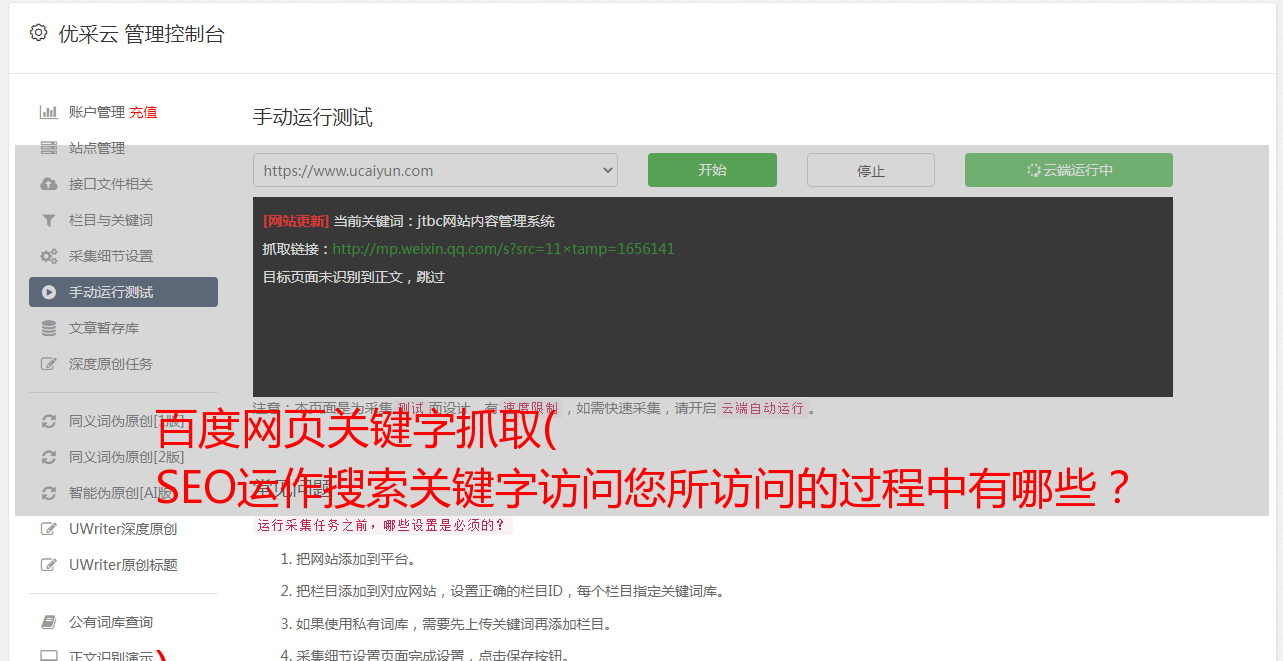The image size is (1283, 661).
Task: Click the 速度限制 highlighted text
Action: 530,408
